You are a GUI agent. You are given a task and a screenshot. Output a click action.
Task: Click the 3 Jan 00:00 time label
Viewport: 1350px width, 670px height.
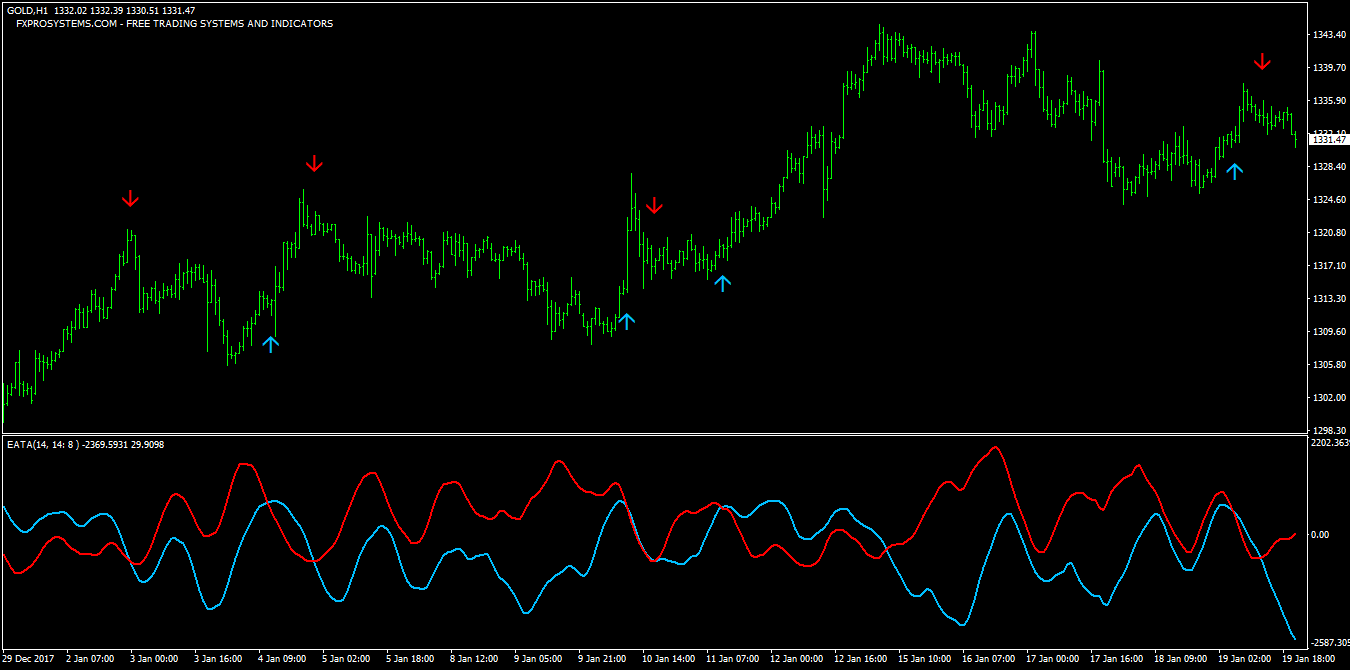[x=154, y=659]
